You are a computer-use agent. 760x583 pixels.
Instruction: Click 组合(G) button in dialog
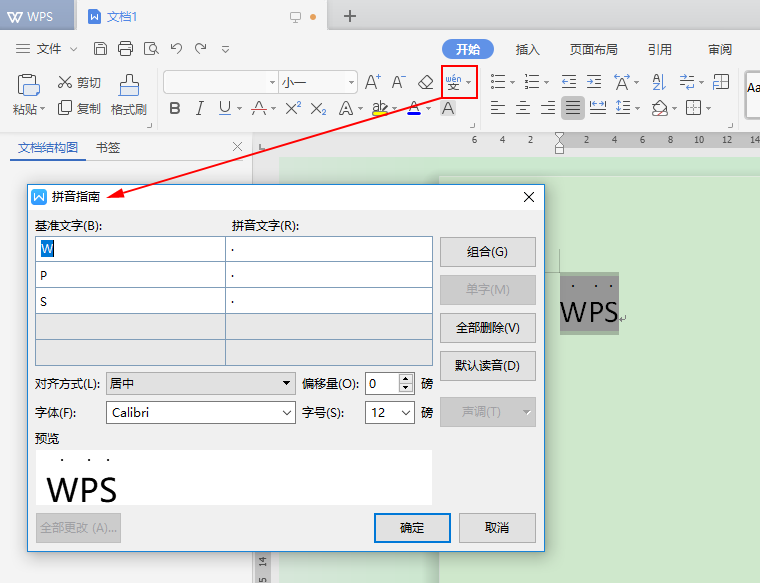[x=488, y=252]
